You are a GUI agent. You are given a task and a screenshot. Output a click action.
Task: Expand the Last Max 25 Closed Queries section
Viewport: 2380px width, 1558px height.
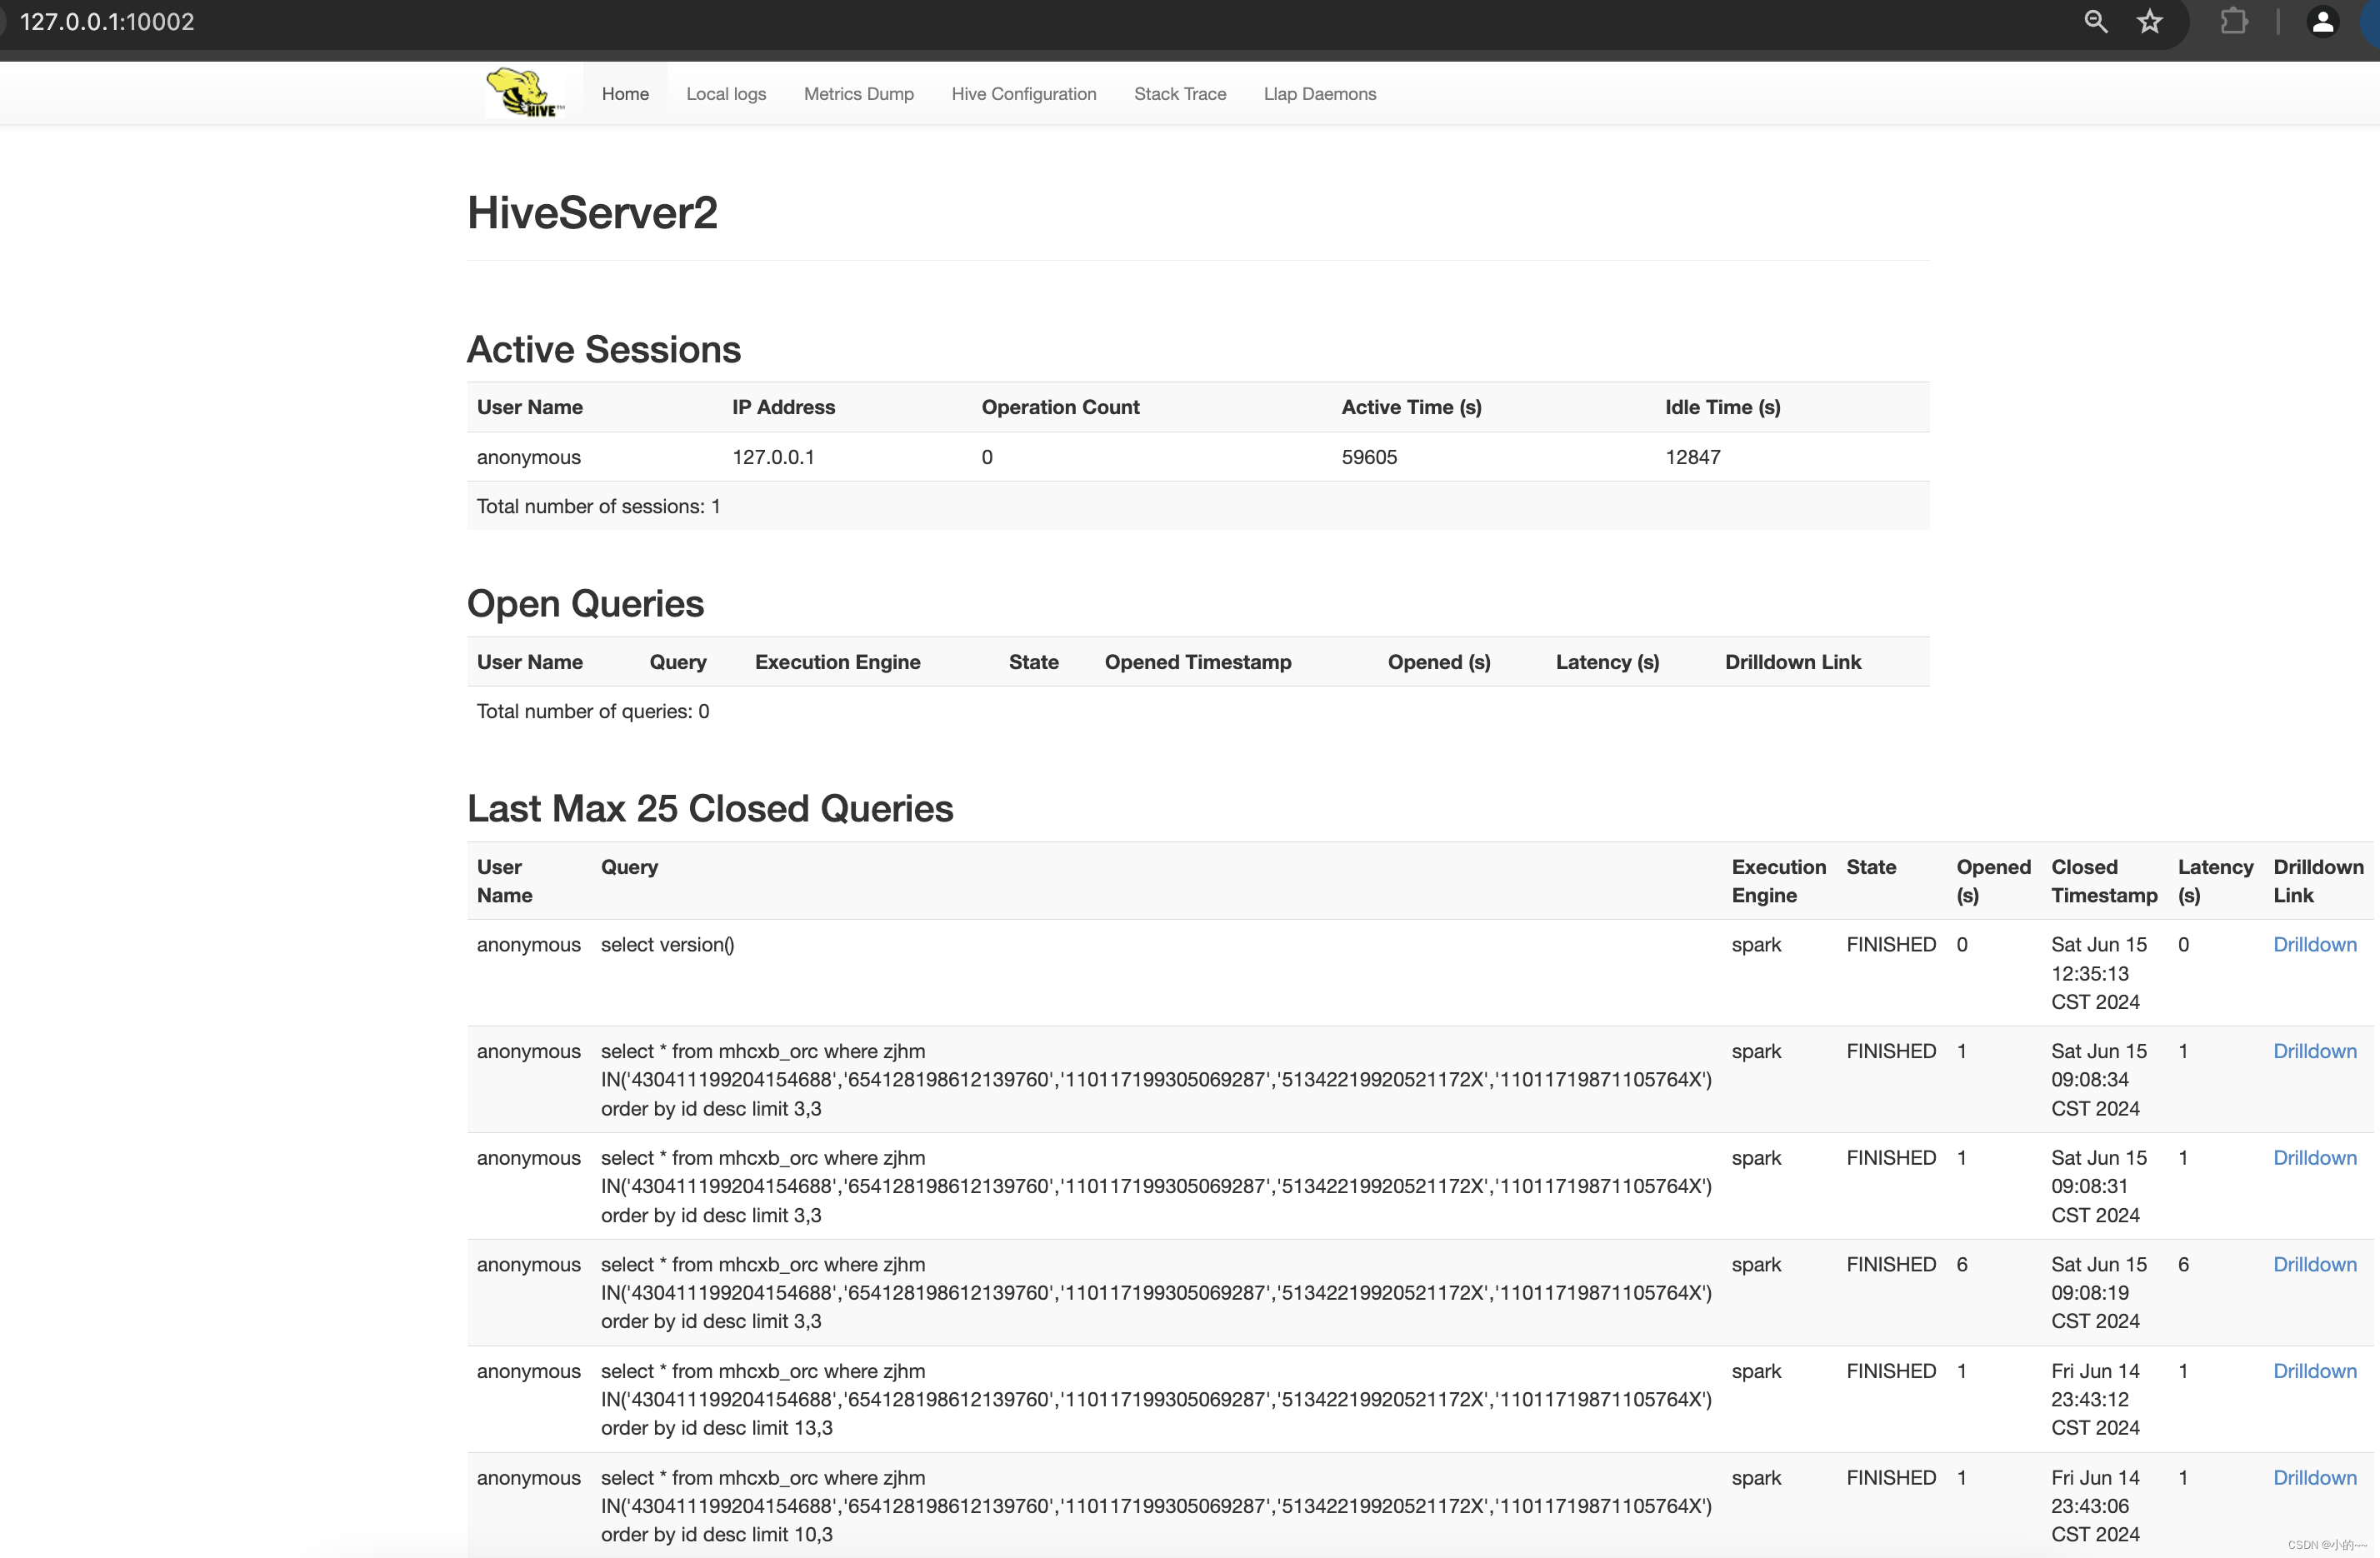click(x=709, y=806)
